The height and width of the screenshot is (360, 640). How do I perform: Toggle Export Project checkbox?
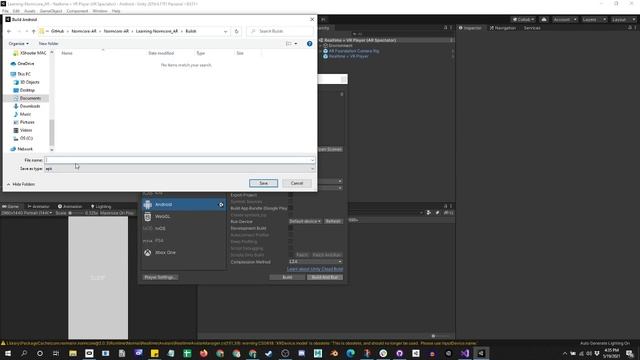coord(291,195)
